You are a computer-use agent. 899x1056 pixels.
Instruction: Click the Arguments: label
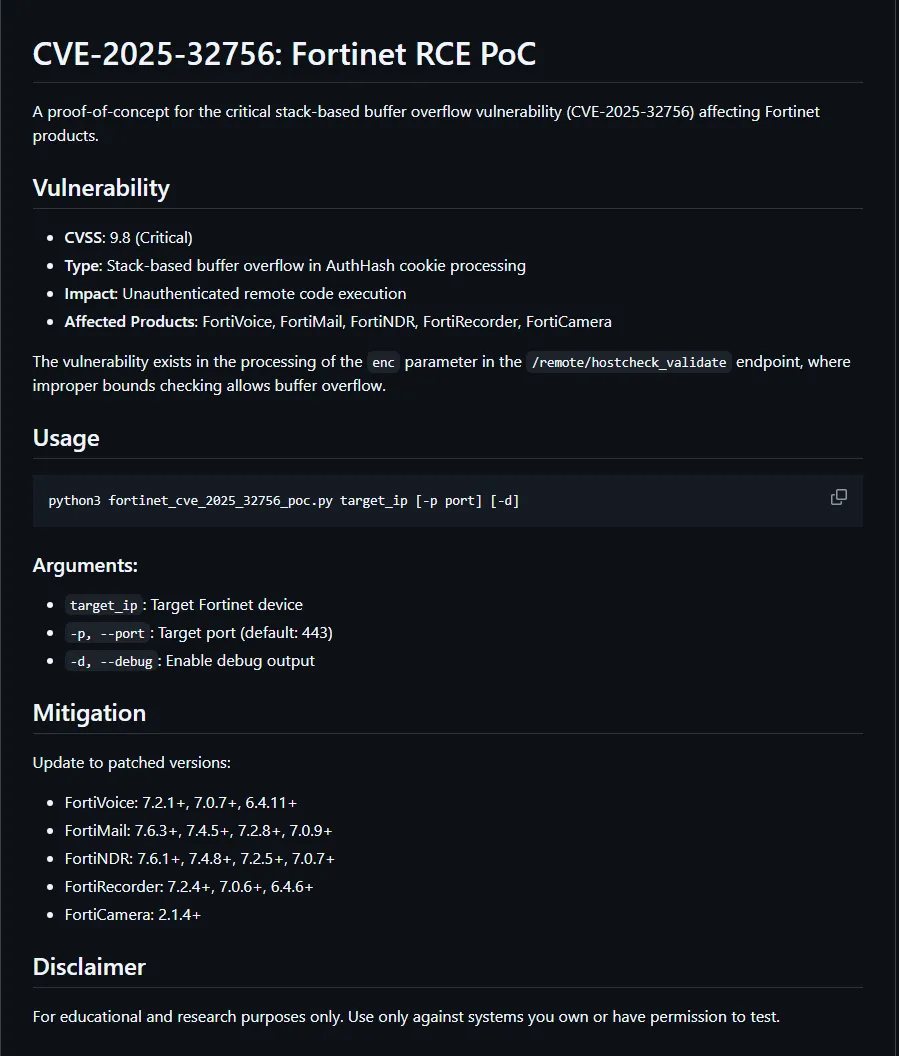tap(85, 566)
